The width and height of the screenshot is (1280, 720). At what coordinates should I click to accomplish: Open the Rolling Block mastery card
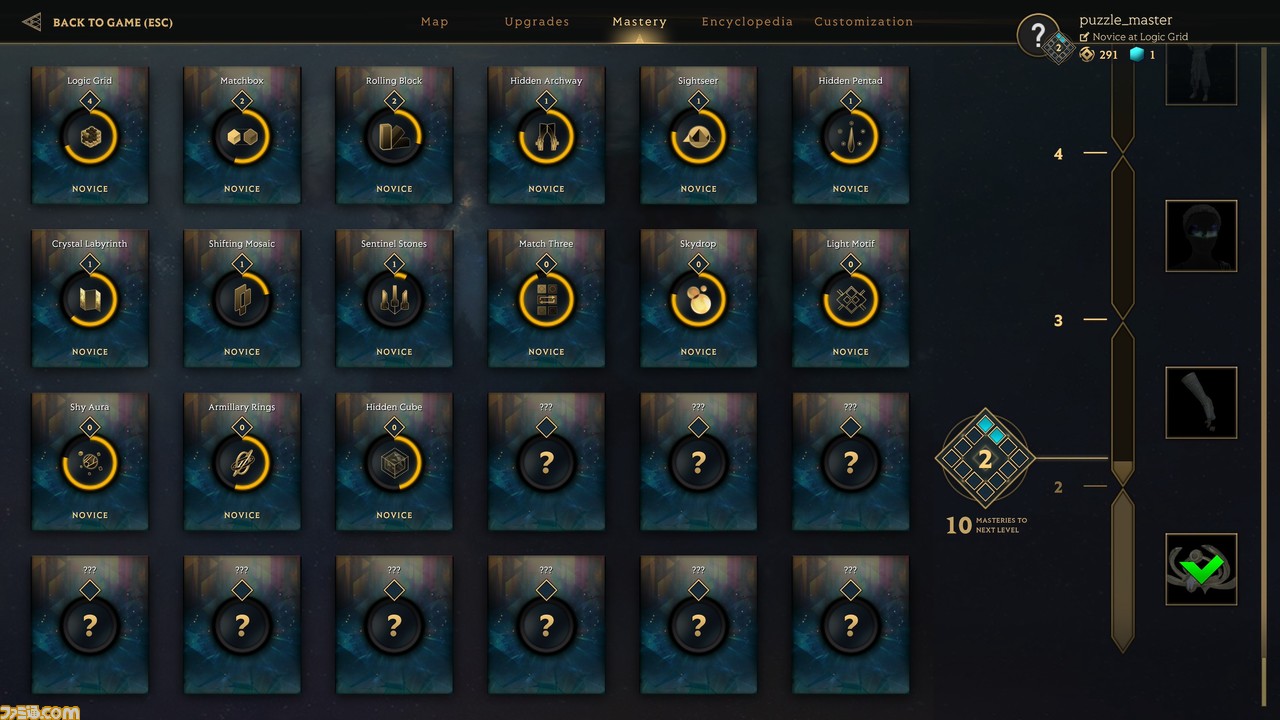click(x=394, y=134)
